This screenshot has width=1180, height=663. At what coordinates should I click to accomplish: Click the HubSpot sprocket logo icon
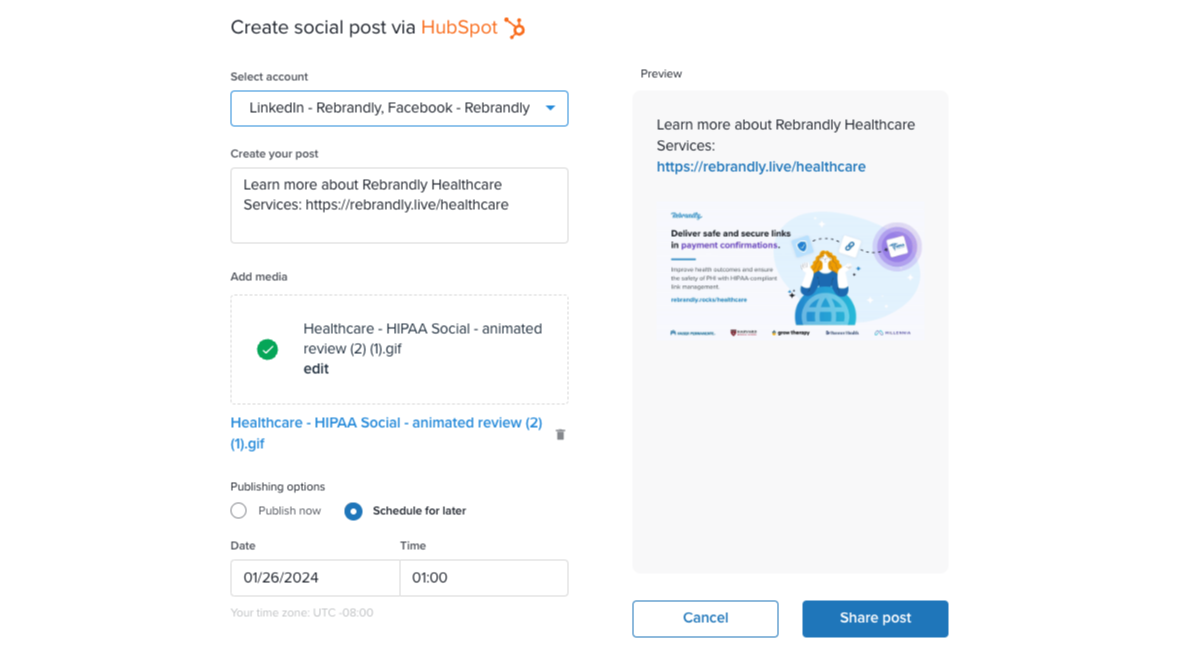click(515, 28)
